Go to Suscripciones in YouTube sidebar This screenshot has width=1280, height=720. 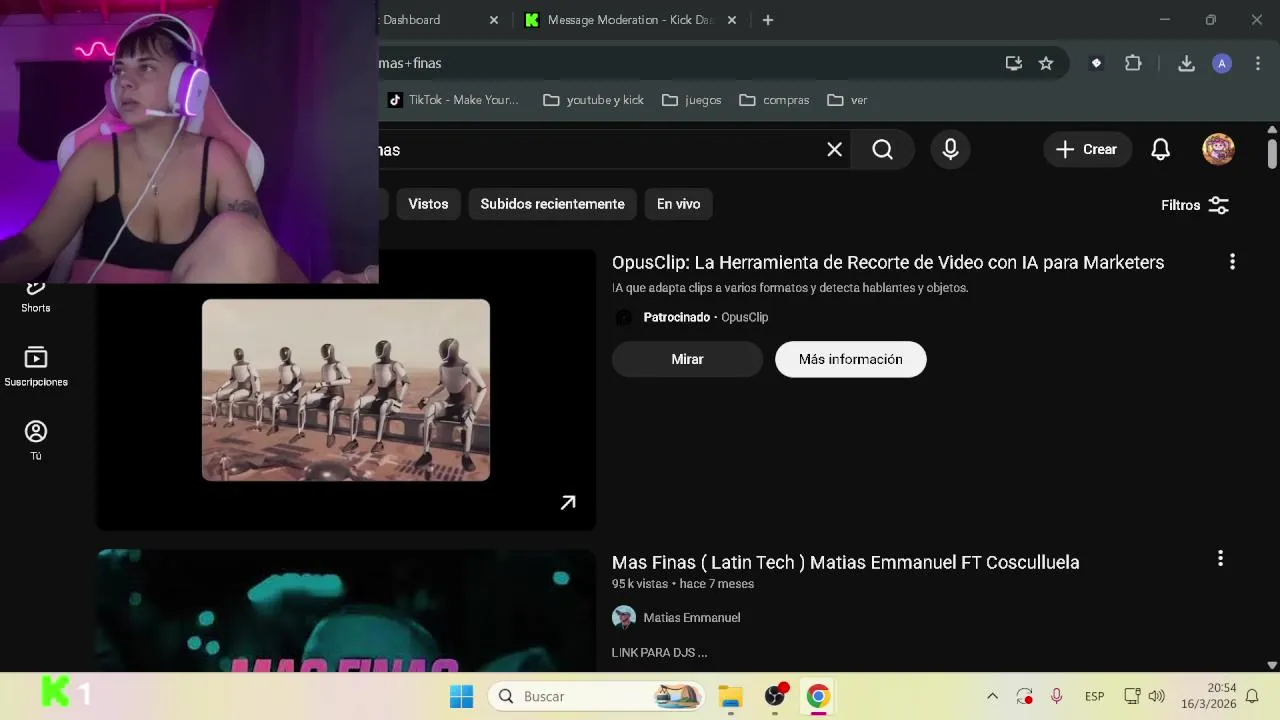pos(36,367)
